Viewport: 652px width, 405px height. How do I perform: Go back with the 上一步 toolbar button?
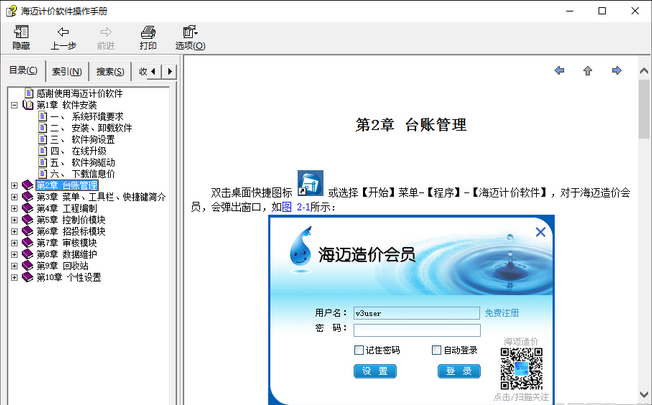[x=63, y=37]
